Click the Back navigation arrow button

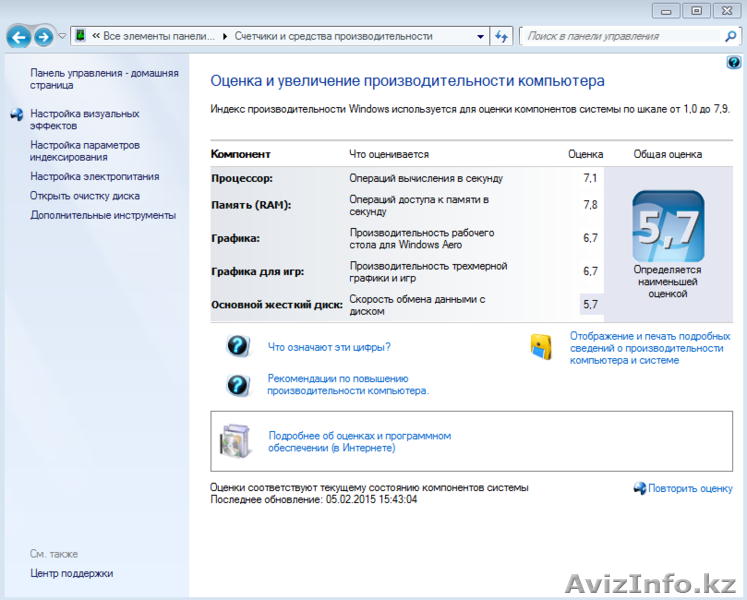click(x=18, y=37)
